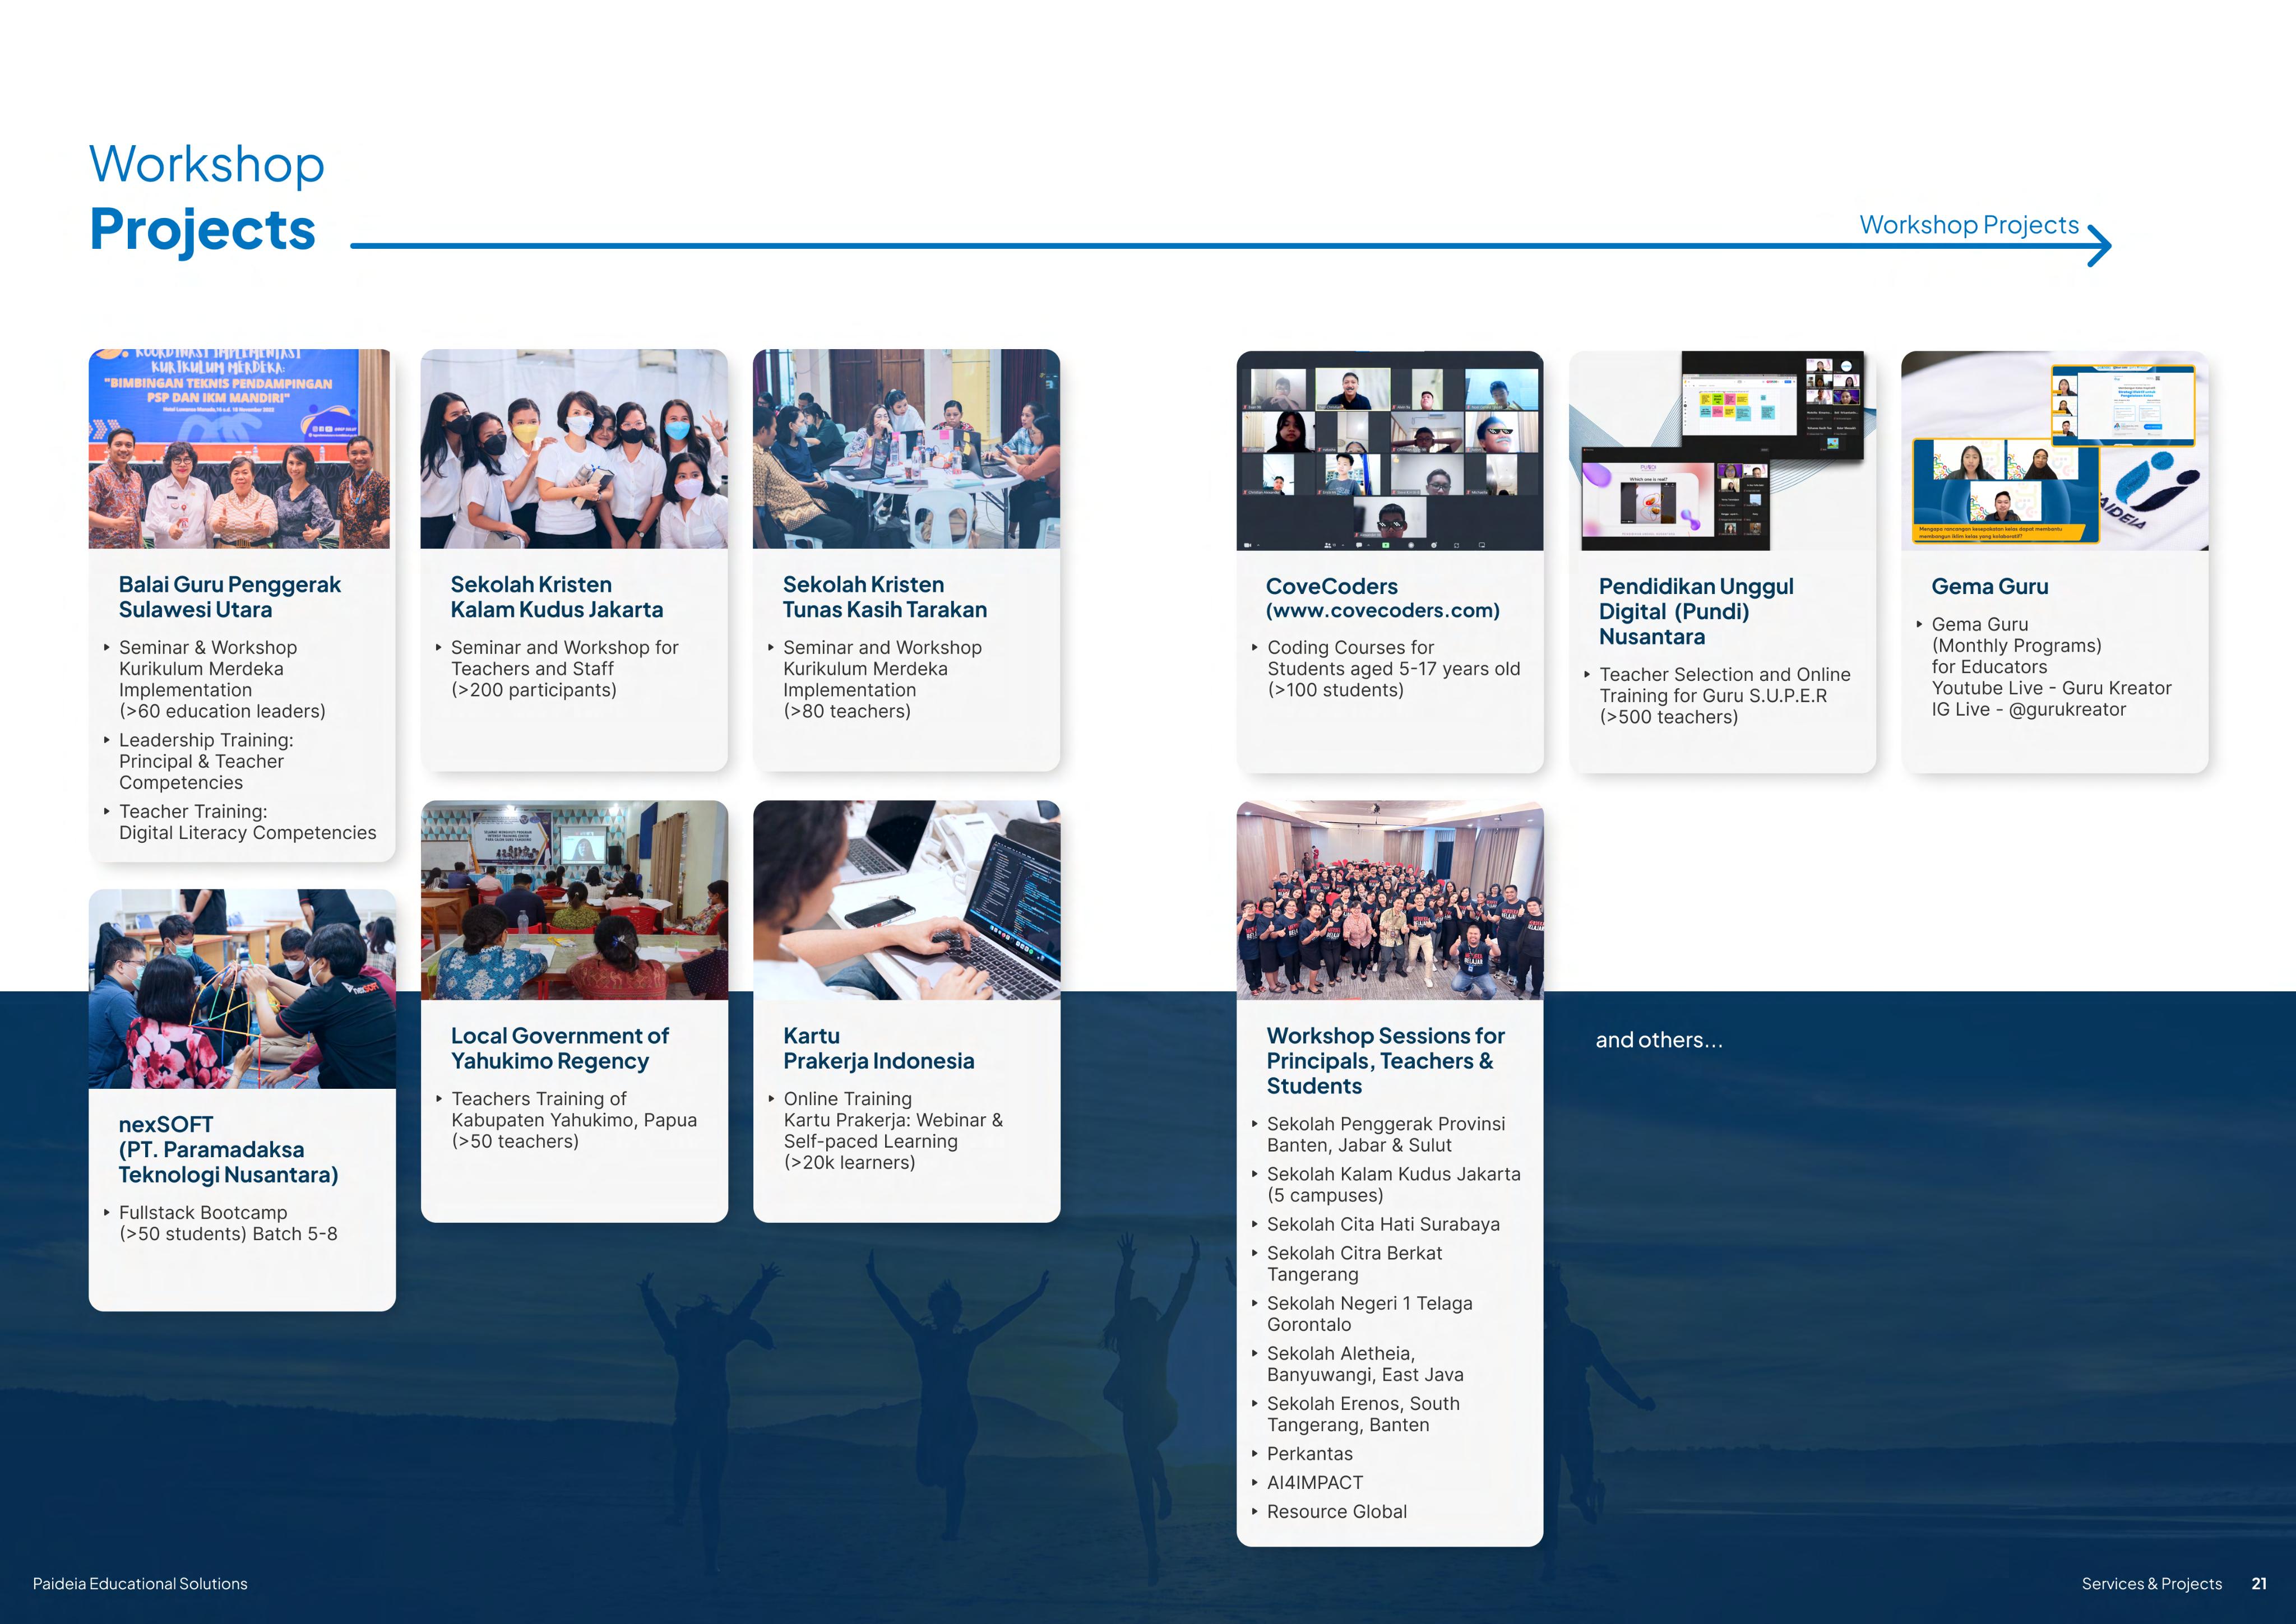The image size is (2296, 1624).
Task: Select the Gema Guru webinar image
Action: tap(2054, 450)
